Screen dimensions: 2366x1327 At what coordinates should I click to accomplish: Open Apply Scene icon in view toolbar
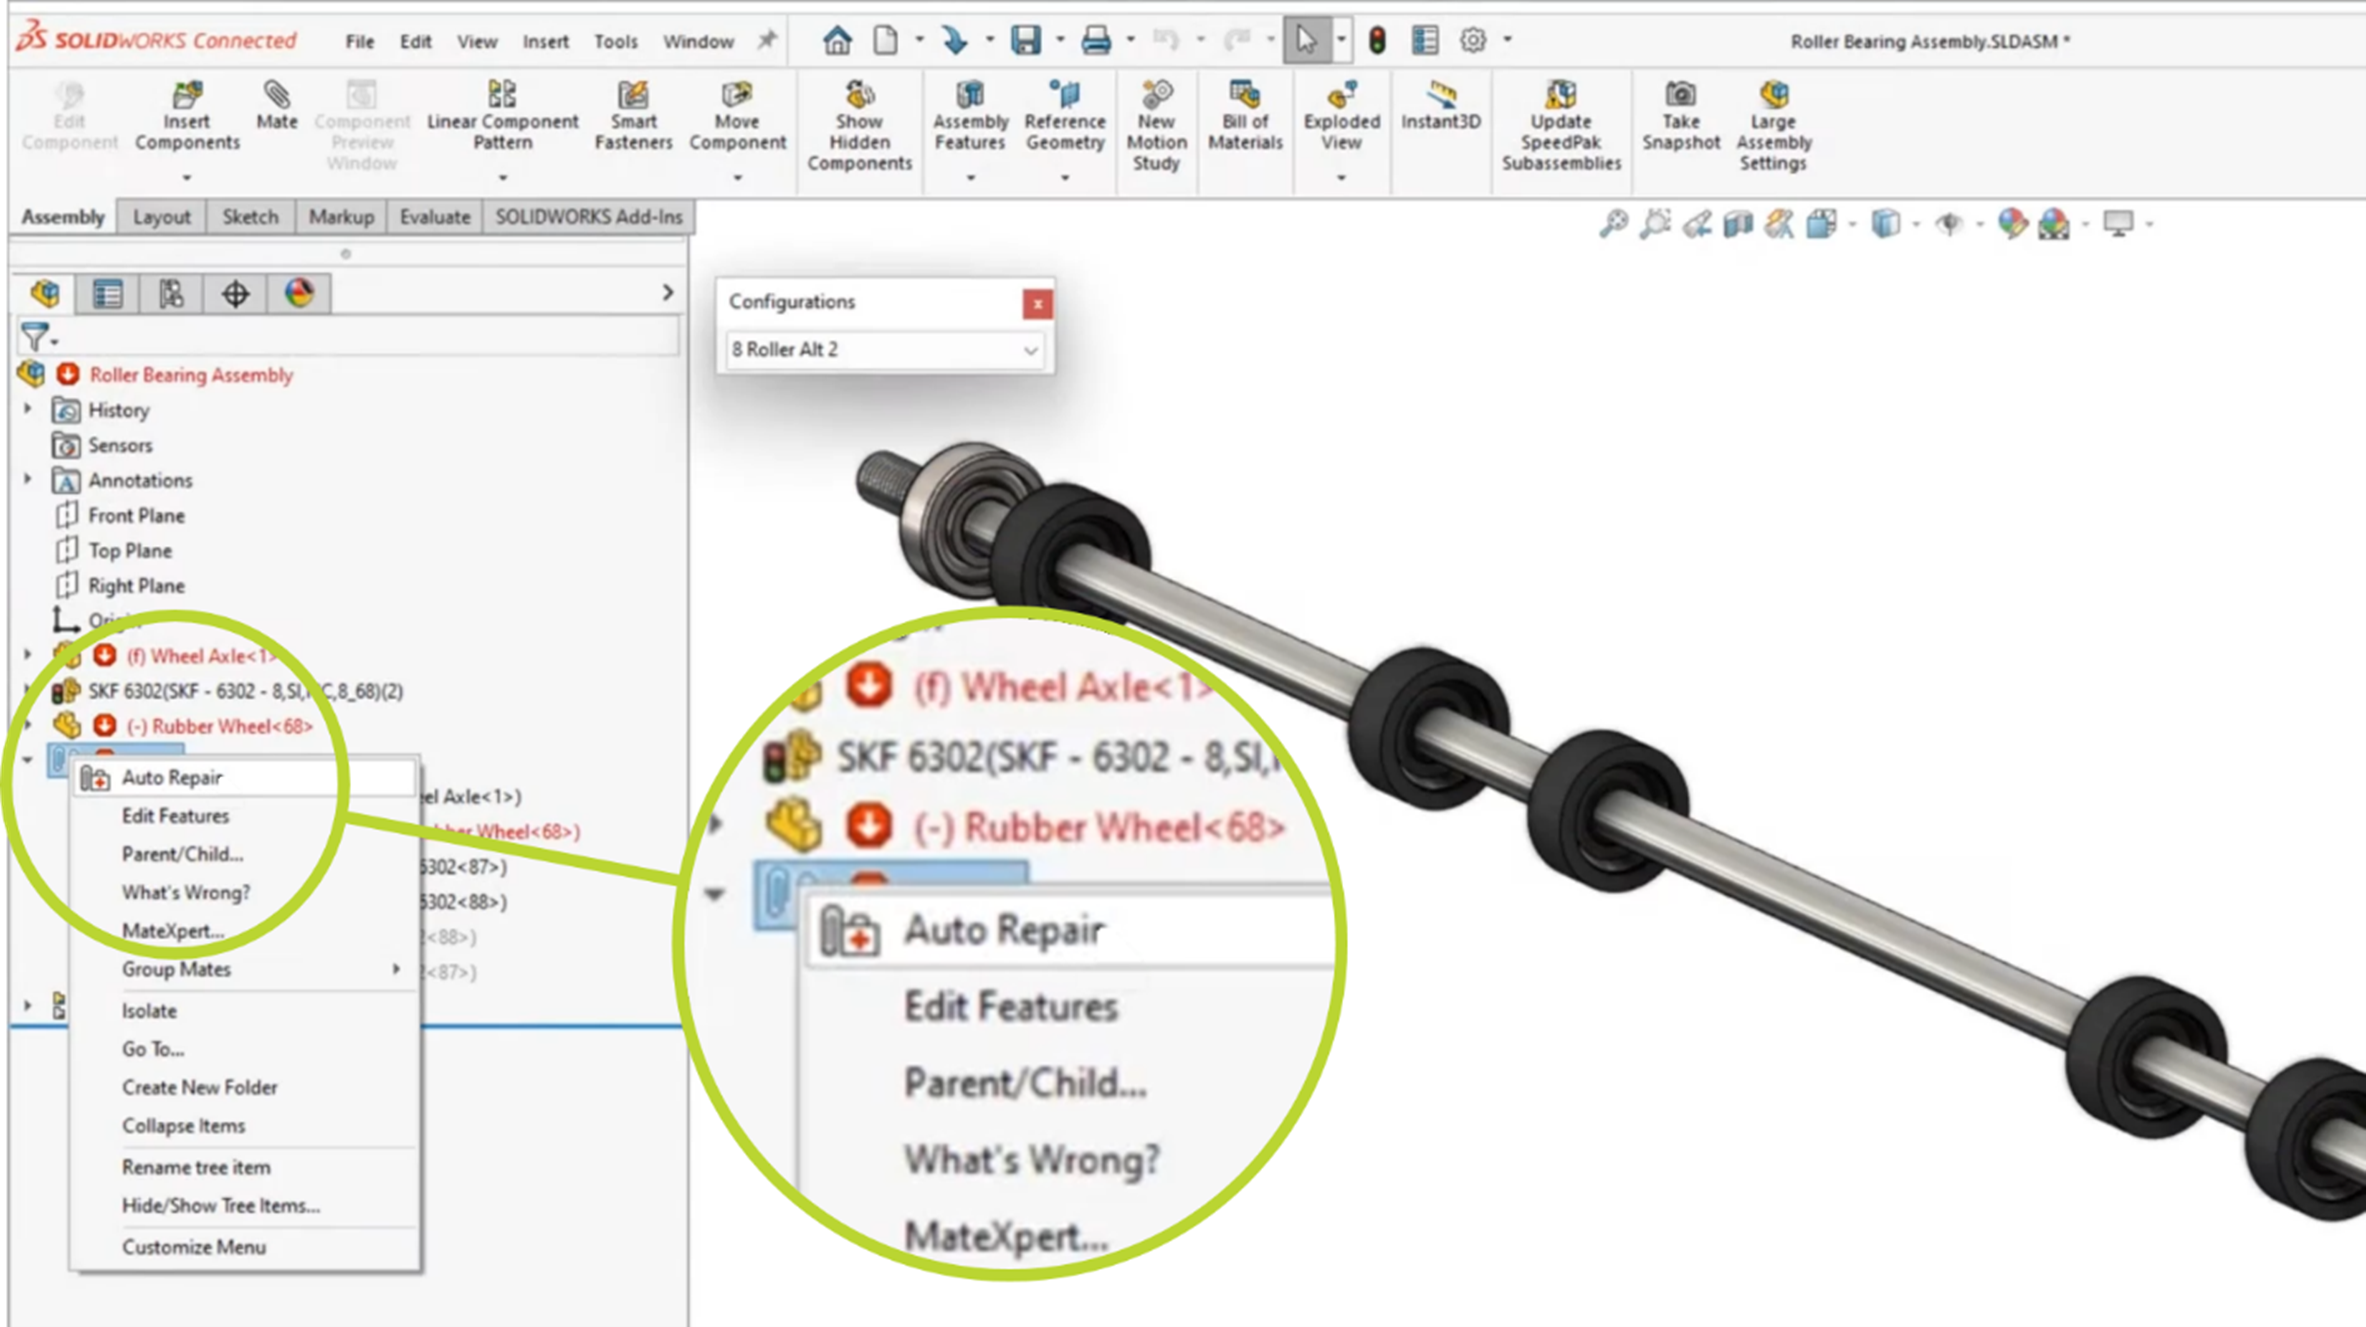point(2054,223)
